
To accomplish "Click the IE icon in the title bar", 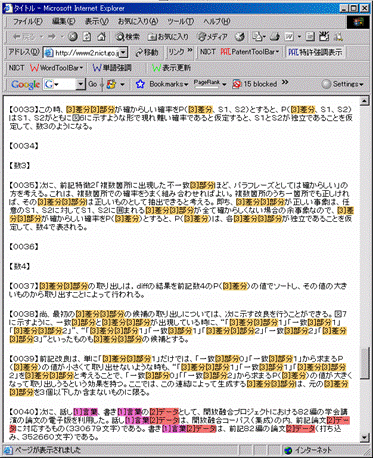I will [x=8, y=8].
